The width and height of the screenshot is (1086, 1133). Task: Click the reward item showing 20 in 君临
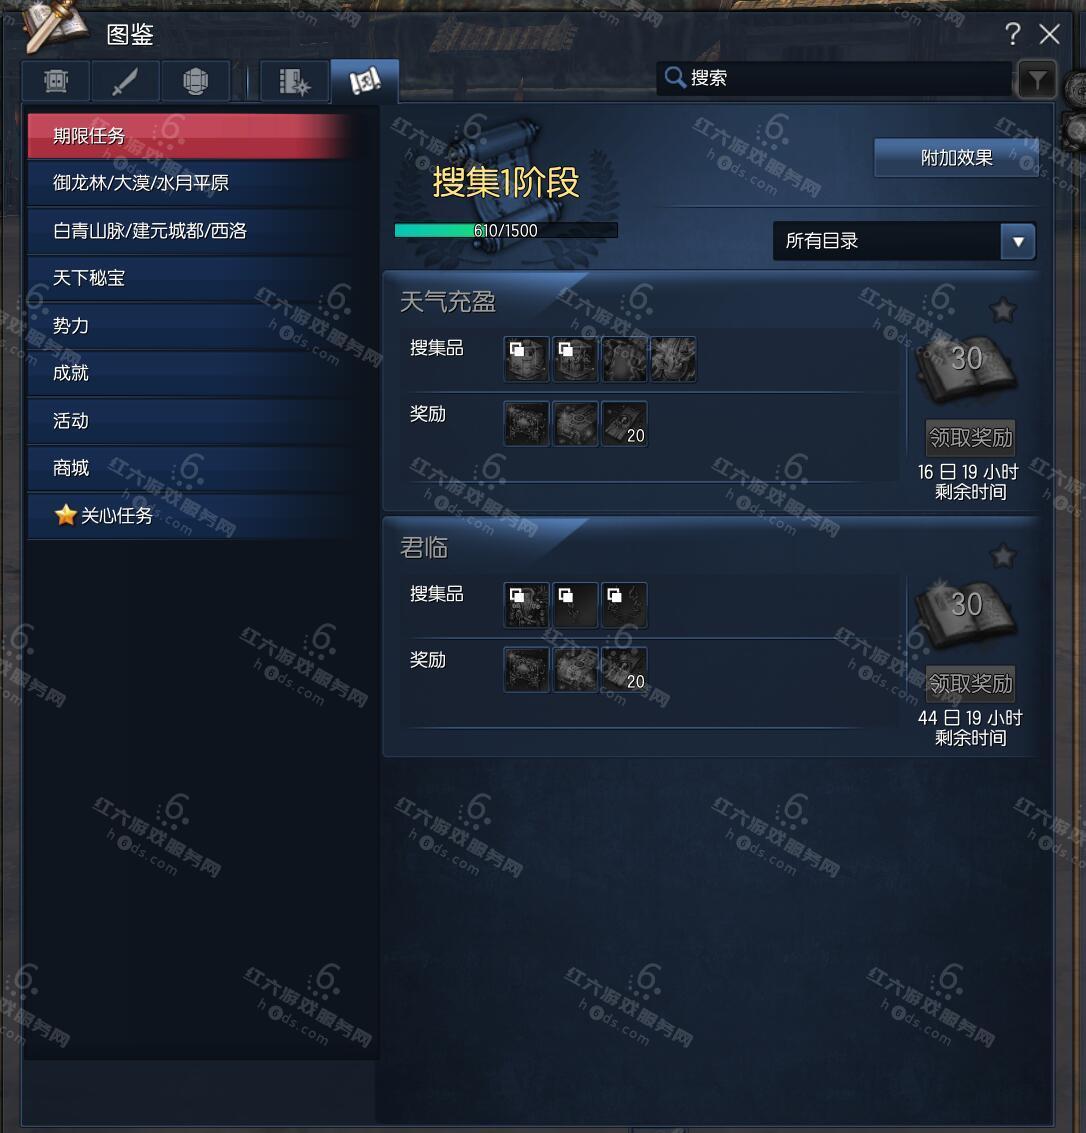point(624,670)
